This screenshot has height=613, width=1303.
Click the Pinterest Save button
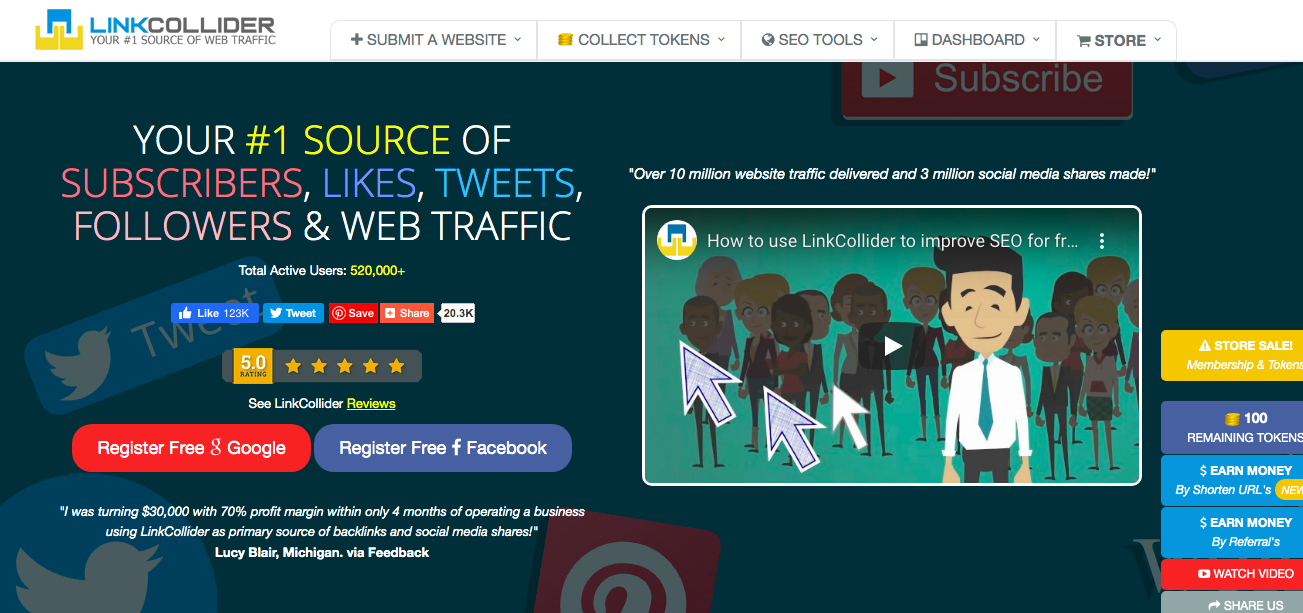pyautogui.click(x=353, y=313)
